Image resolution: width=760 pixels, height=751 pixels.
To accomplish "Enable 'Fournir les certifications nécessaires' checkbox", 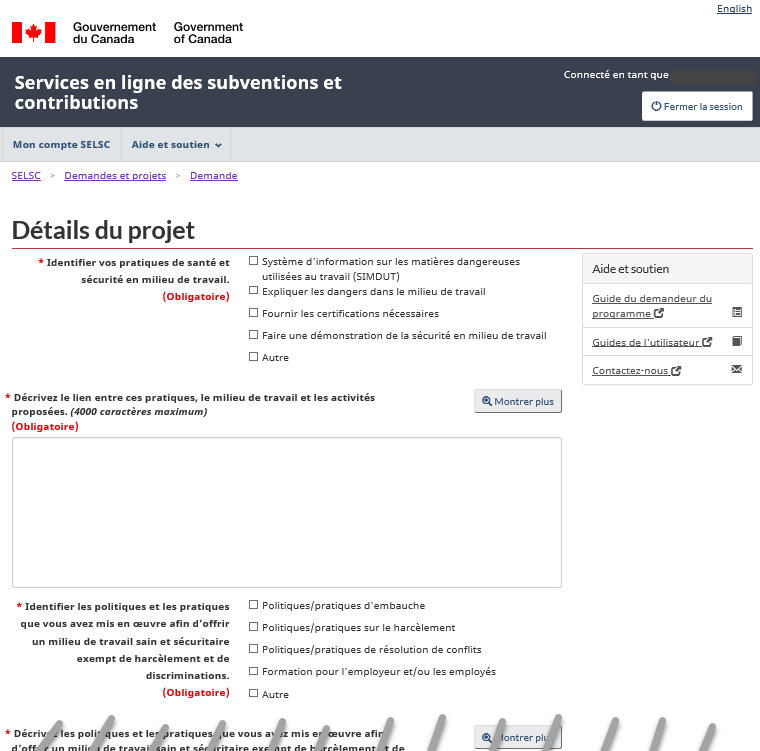I will [254, 313].
